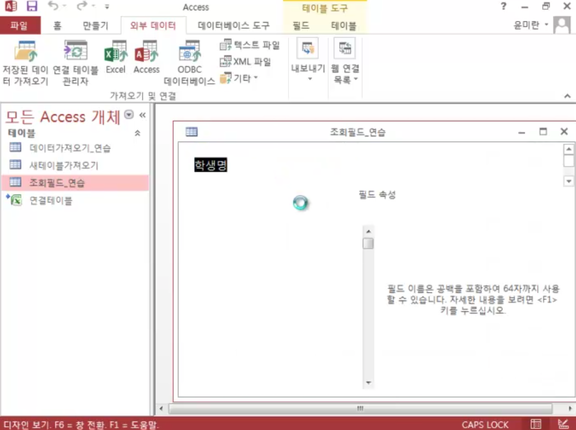Switch to the 홈 ribbon tab
Screen dimensions: 576x430
point(57,25)
